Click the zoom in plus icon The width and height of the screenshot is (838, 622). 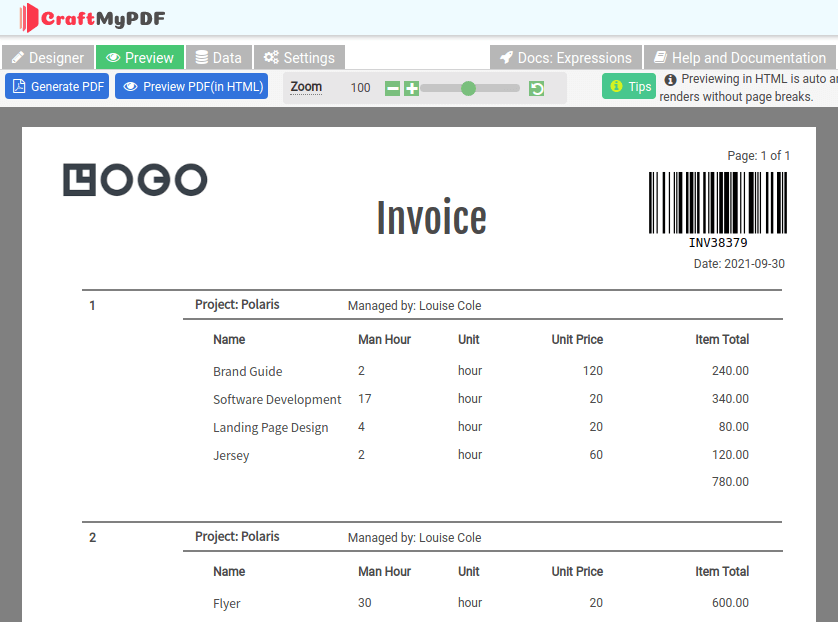[x=411, y=89]
